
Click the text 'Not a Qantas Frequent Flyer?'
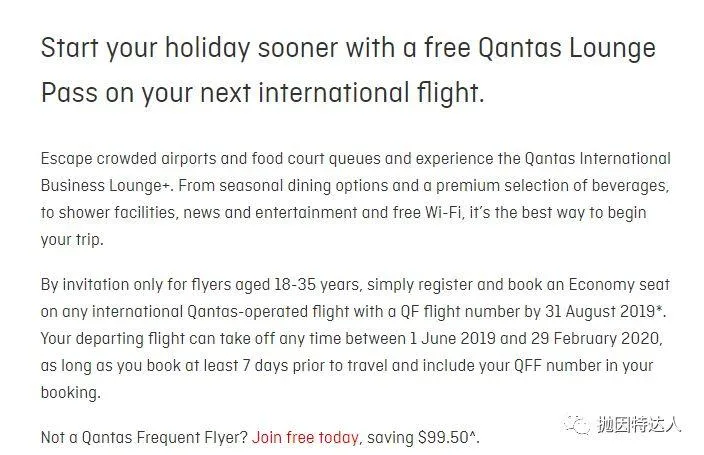point(144,437)
